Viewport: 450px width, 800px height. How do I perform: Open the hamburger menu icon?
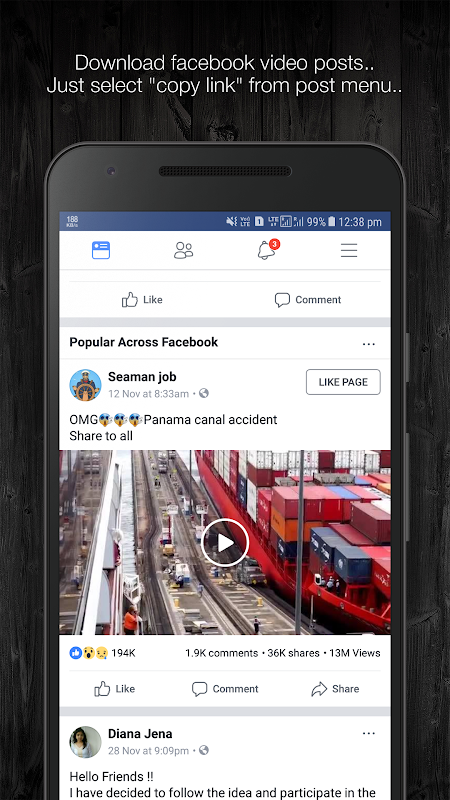pos(349,250)
